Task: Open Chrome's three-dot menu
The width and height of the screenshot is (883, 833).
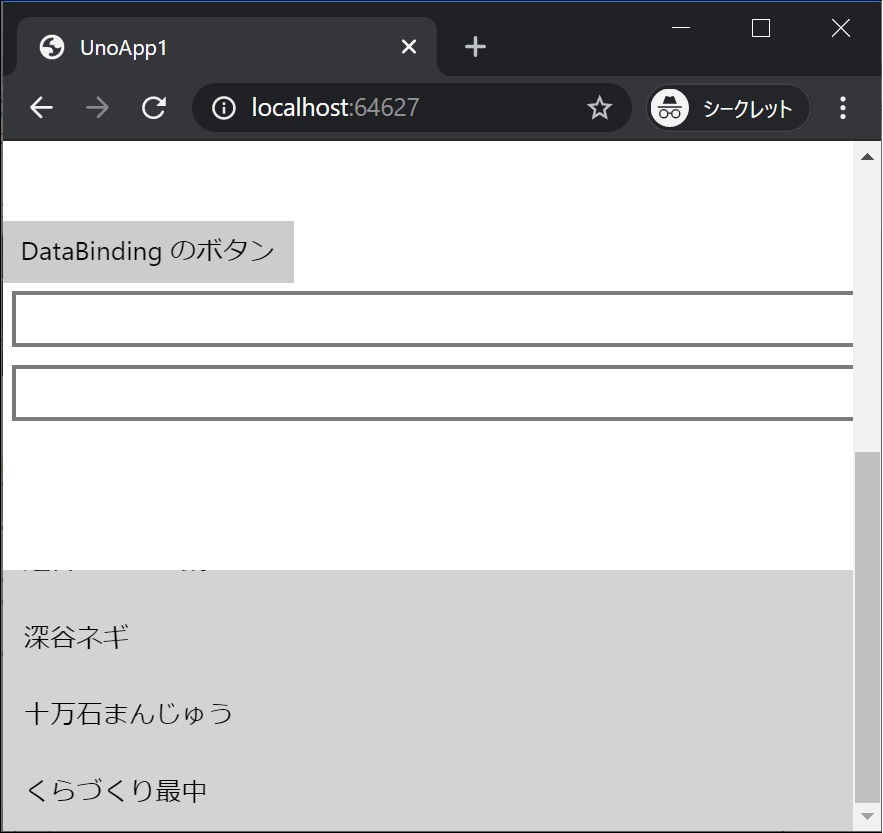Action: [x=843, y=108]
